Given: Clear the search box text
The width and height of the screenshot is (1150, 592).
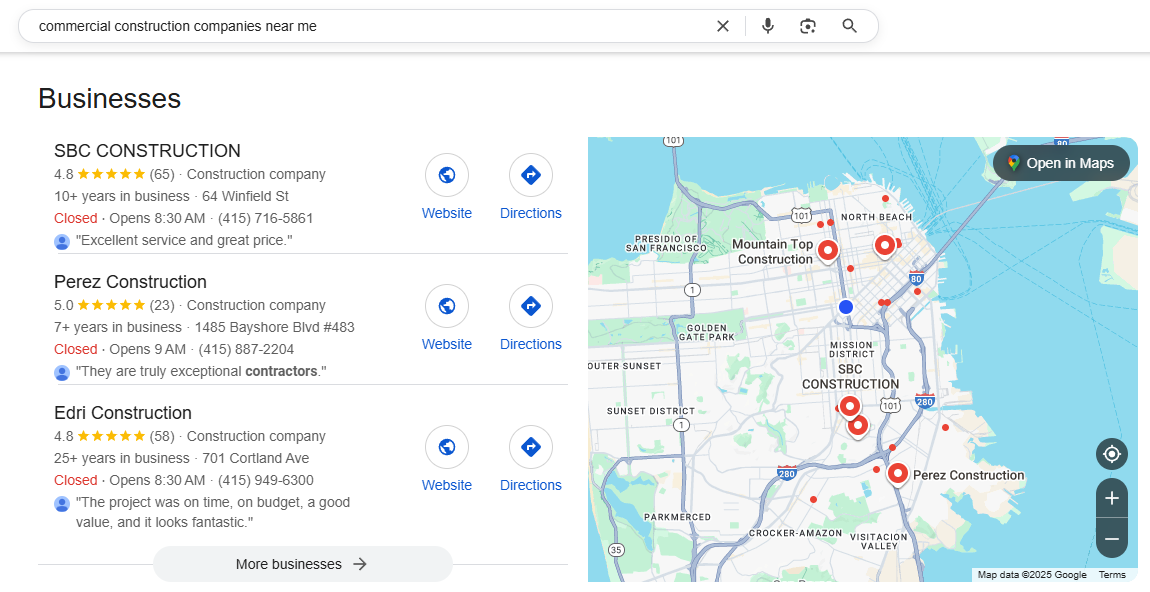Looking at the screenshot, I should click(x=723, y=26).
